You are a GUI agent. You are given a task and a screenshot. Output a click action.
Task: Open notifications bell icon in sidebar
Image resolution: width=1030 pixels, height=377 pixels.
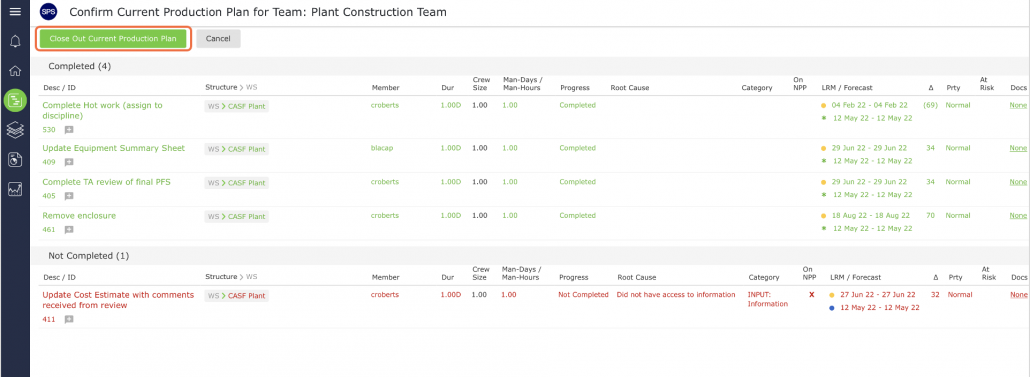tap(14, 42)
